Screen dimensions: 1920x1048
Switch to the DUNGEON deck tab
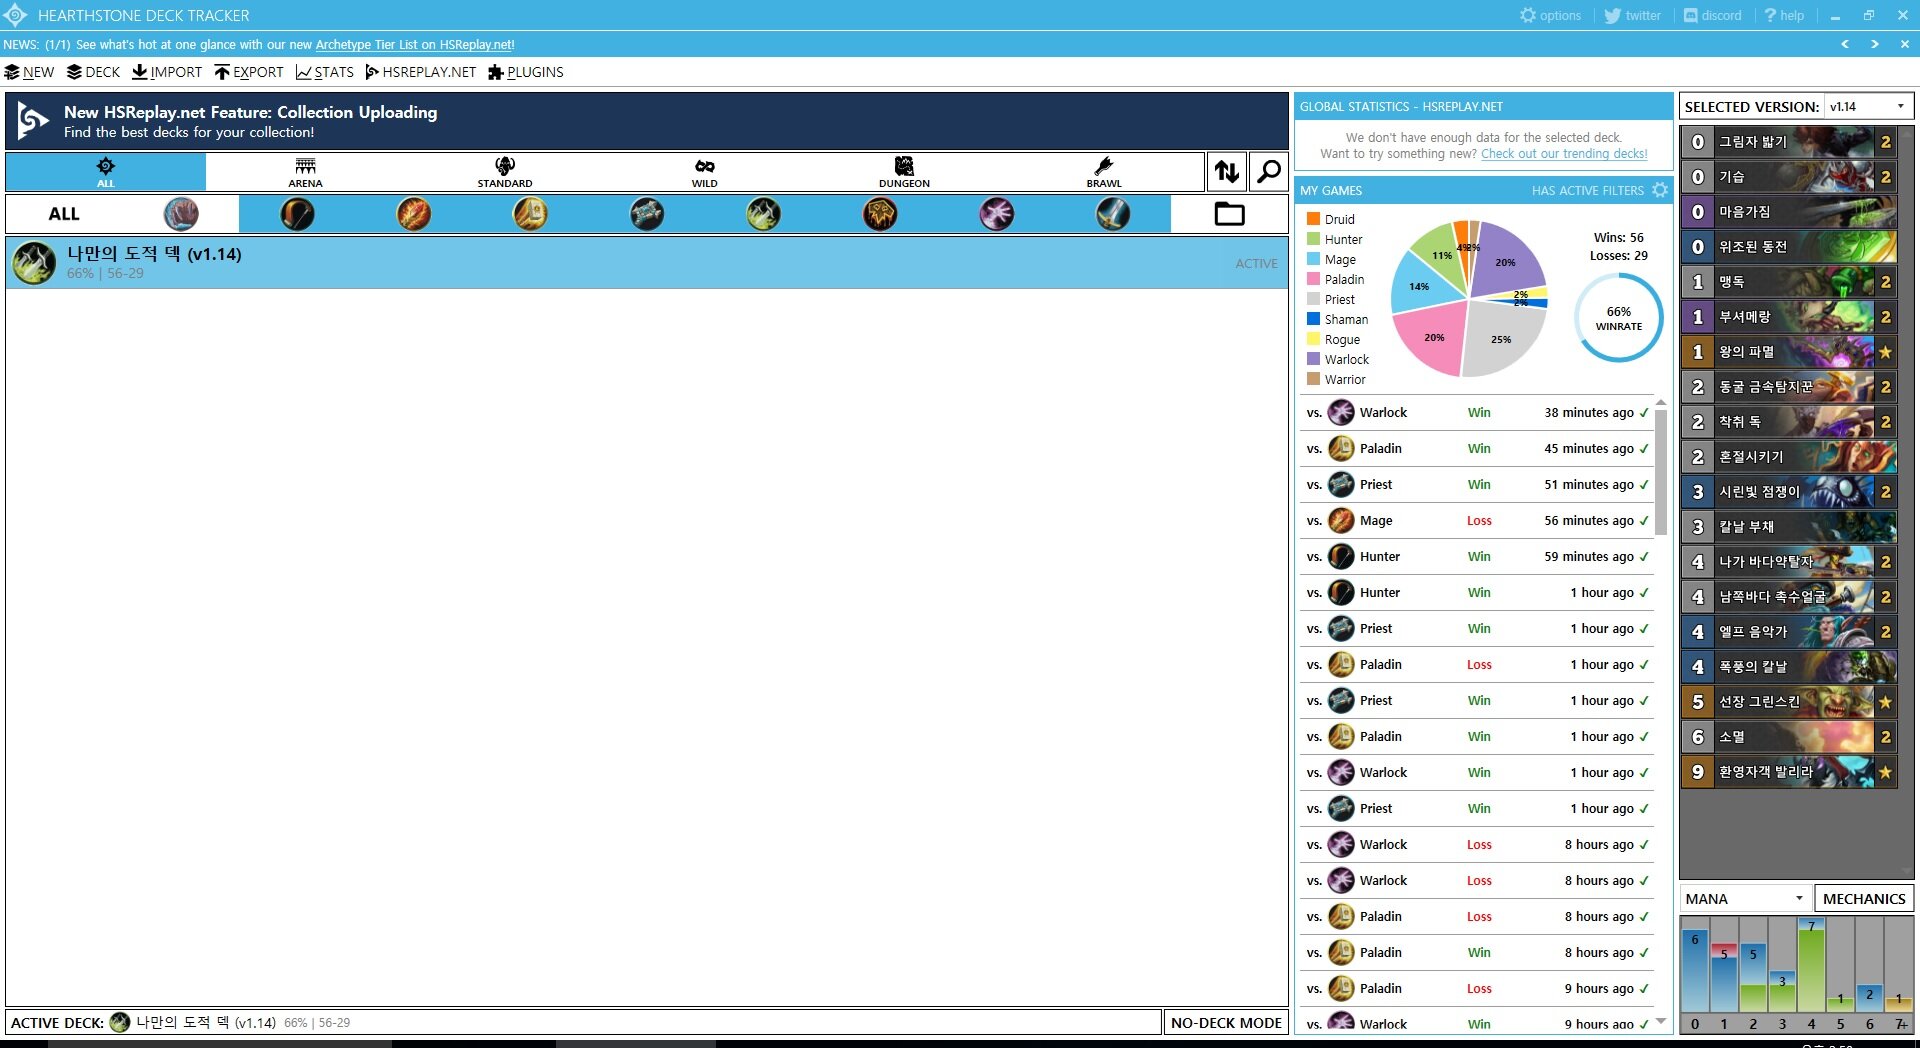(x=904, y=172)
